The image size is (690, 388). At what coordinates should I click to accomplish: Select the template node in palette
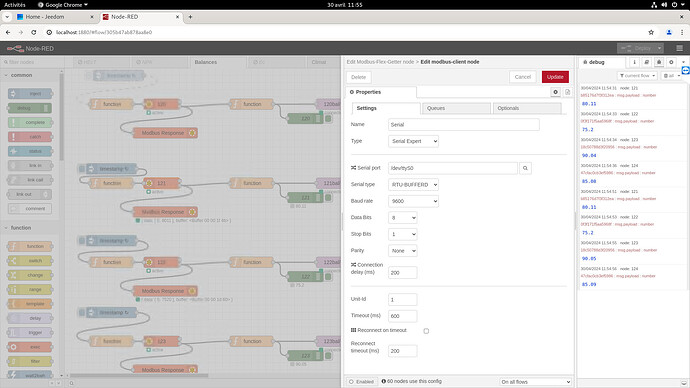point(30,304)
